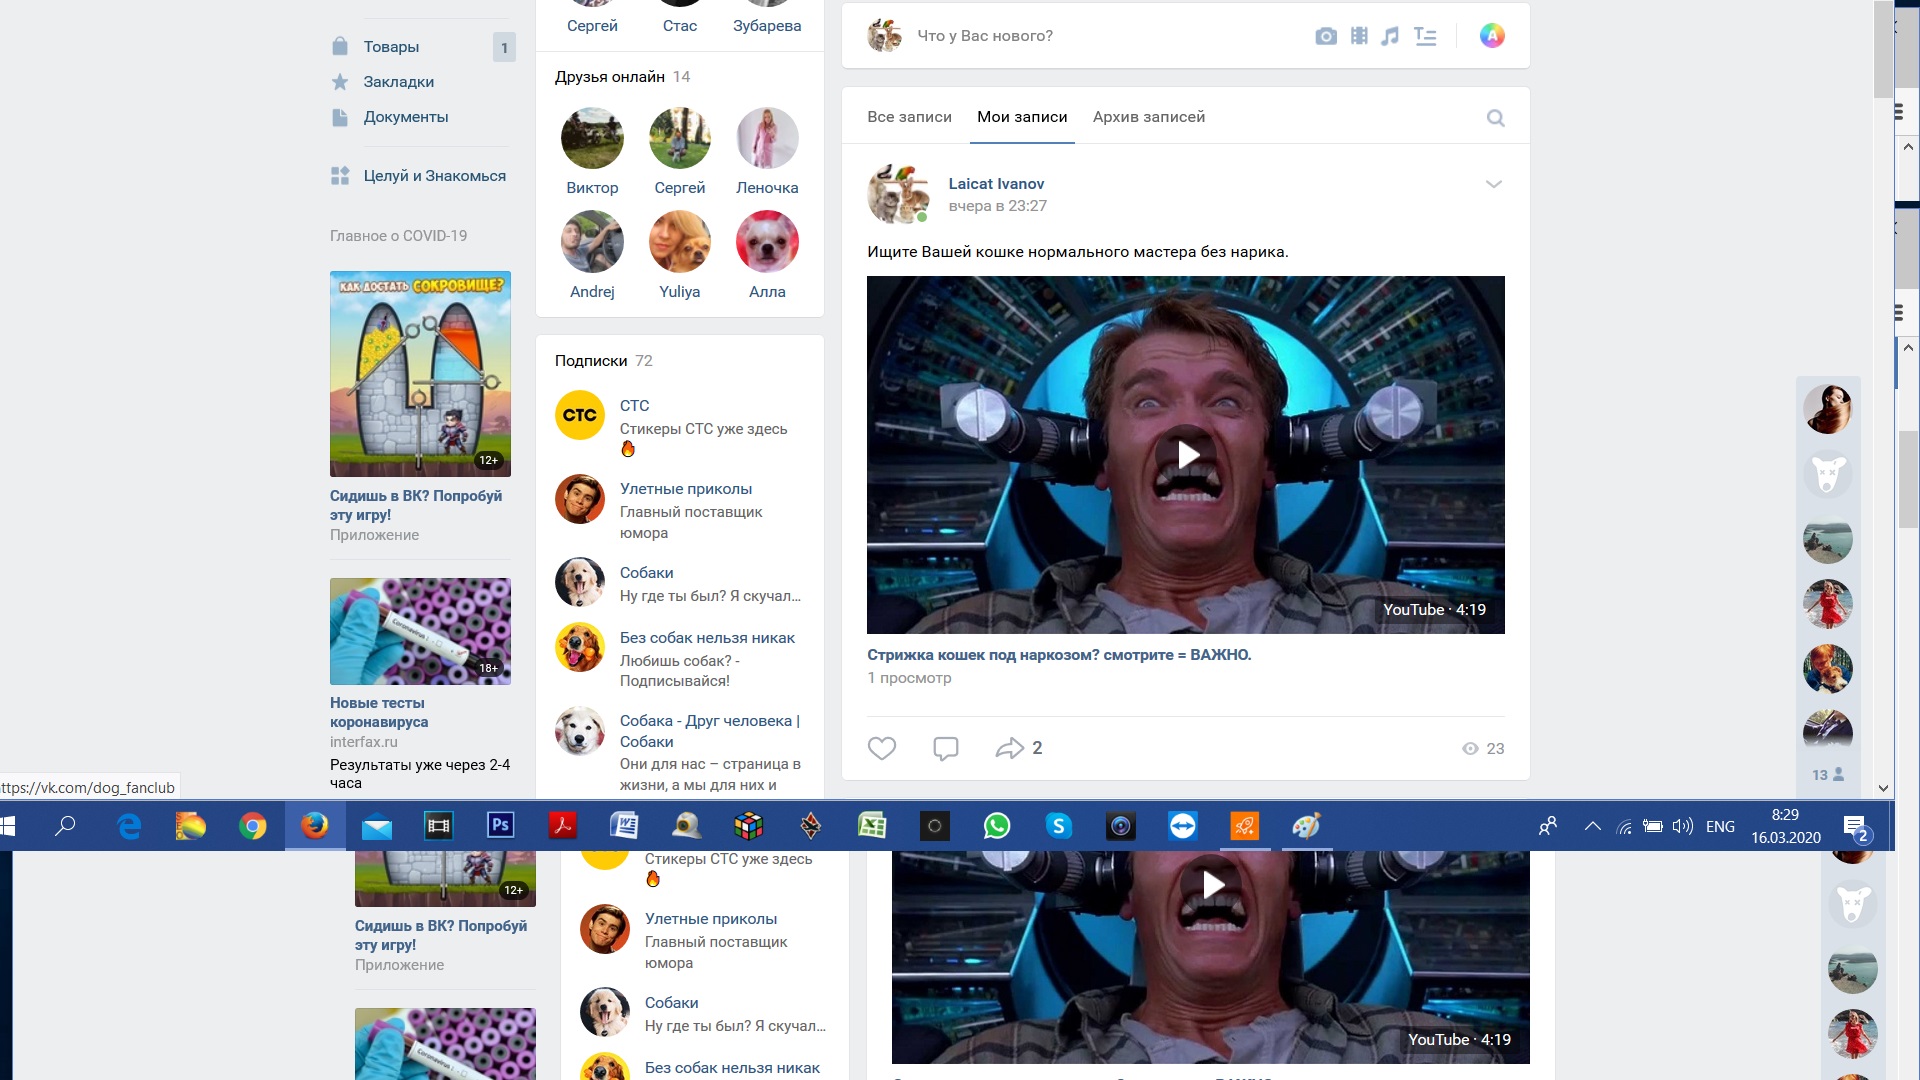Click the СТС yellow logo icon
The height and width of the screenshot is (1080, 1920).
tap(580, 415)
